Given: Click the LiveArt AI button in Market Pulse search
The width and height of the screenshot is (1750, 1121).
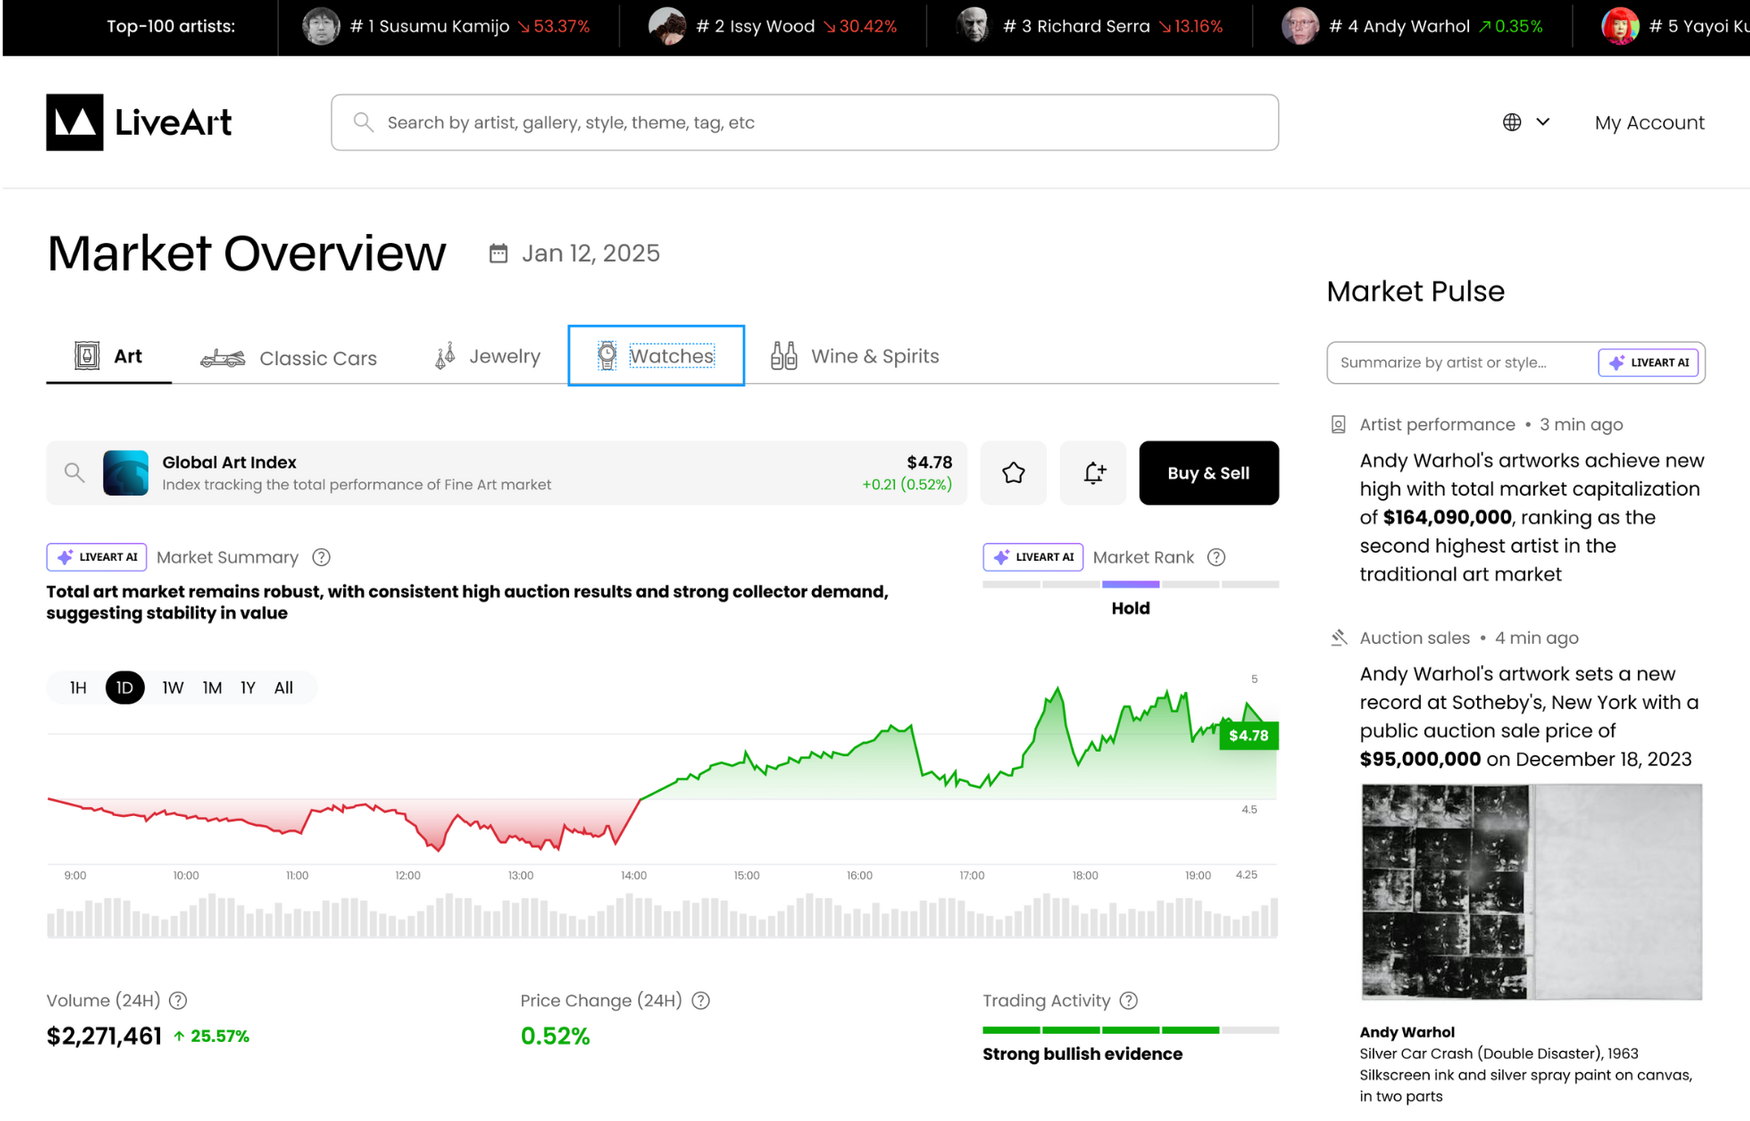Looking at the screenshot, I should click(1648, 362).
